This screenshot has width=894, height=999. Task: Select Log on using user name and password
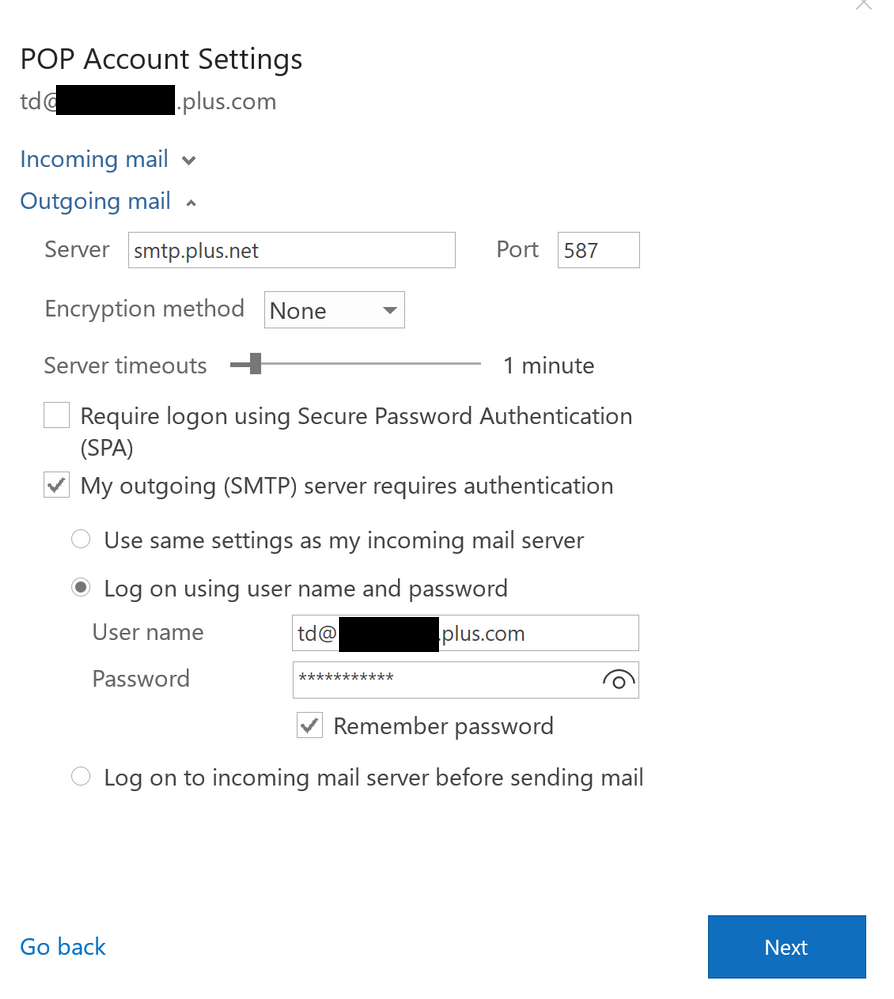pyautogui.click(x=80, y=587)
